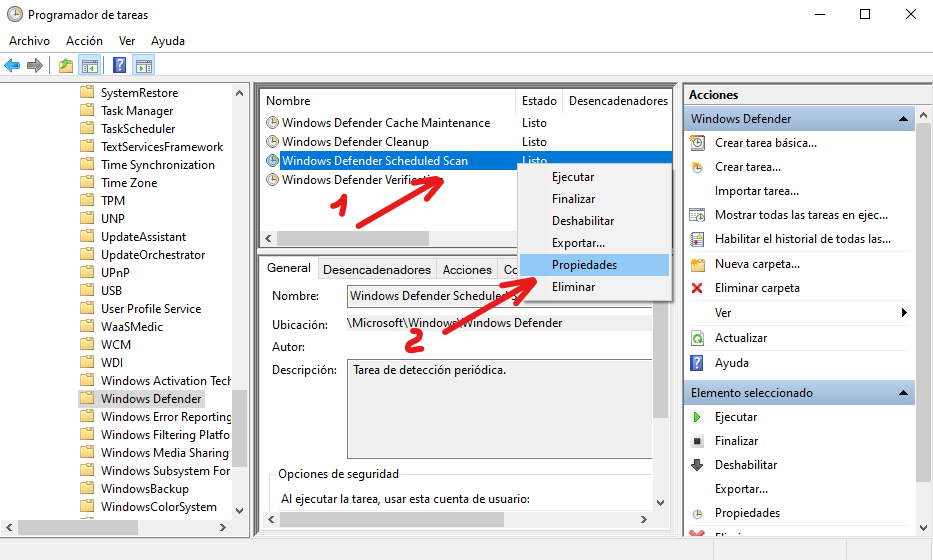Choose Exportar... in the context menu
This screenshot has height=560, width=933.
[594, 243]
